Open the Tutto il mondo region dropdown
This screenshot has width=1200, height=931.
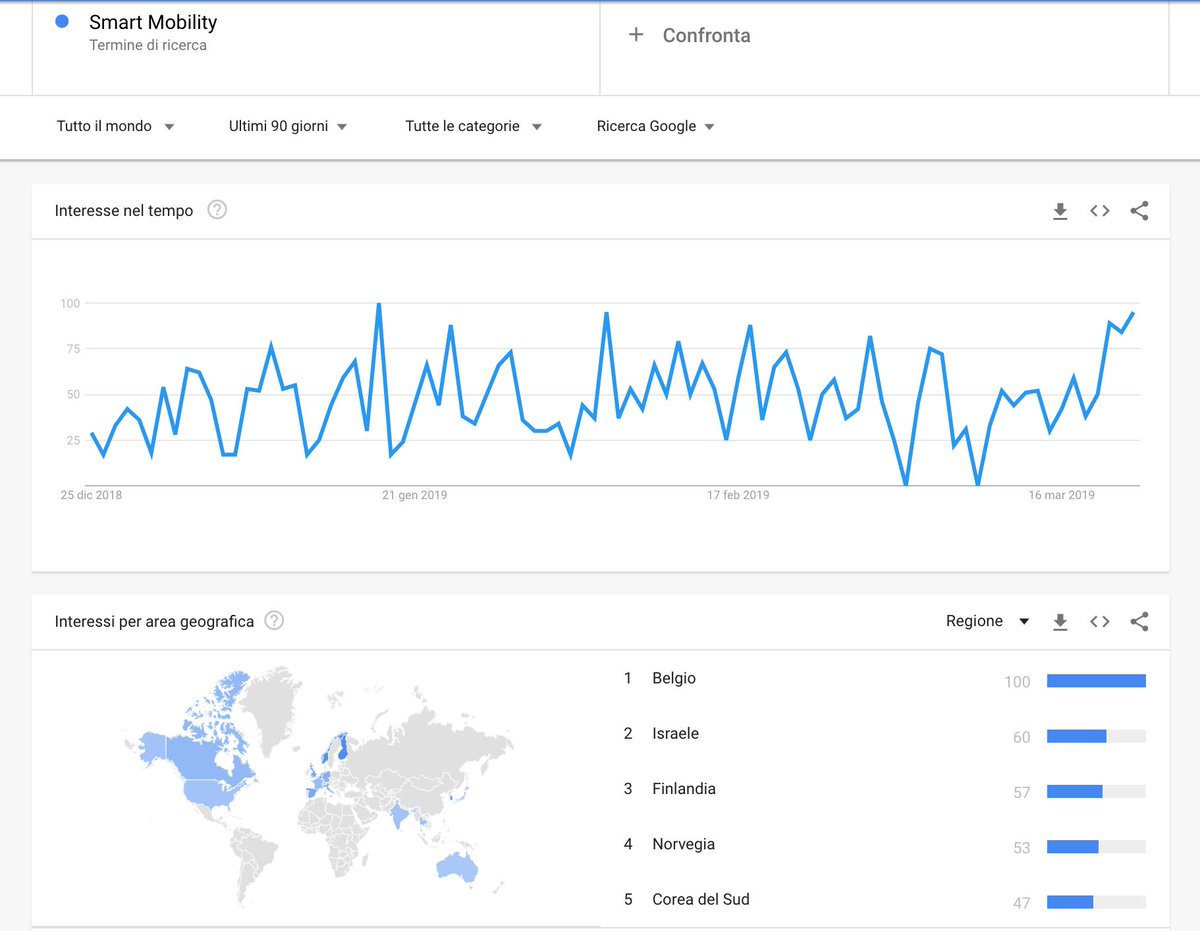(x=115, y=126)
